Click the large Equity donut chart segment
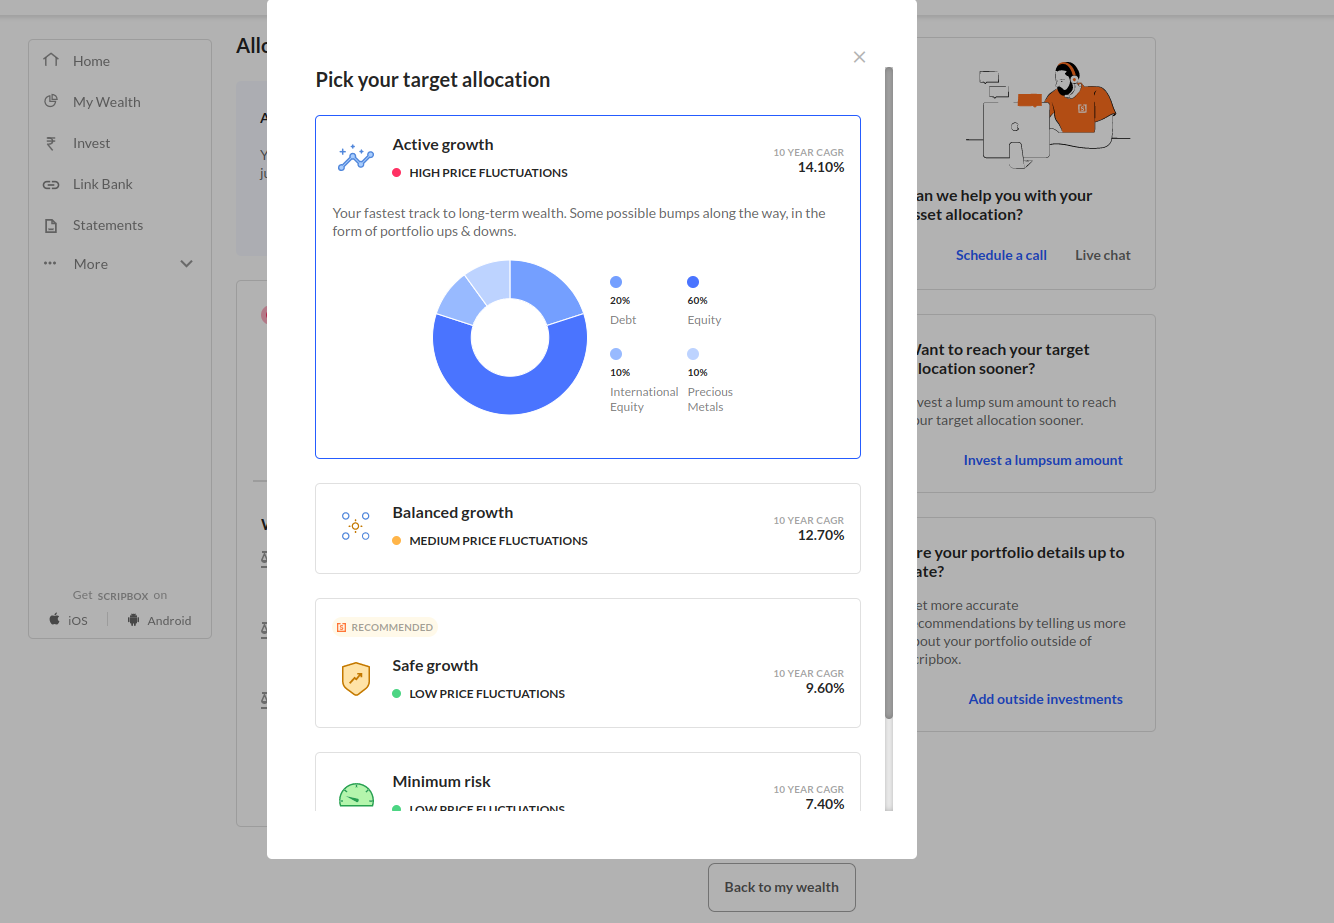Screen dimensions: 1334x923 coord(510,393)
